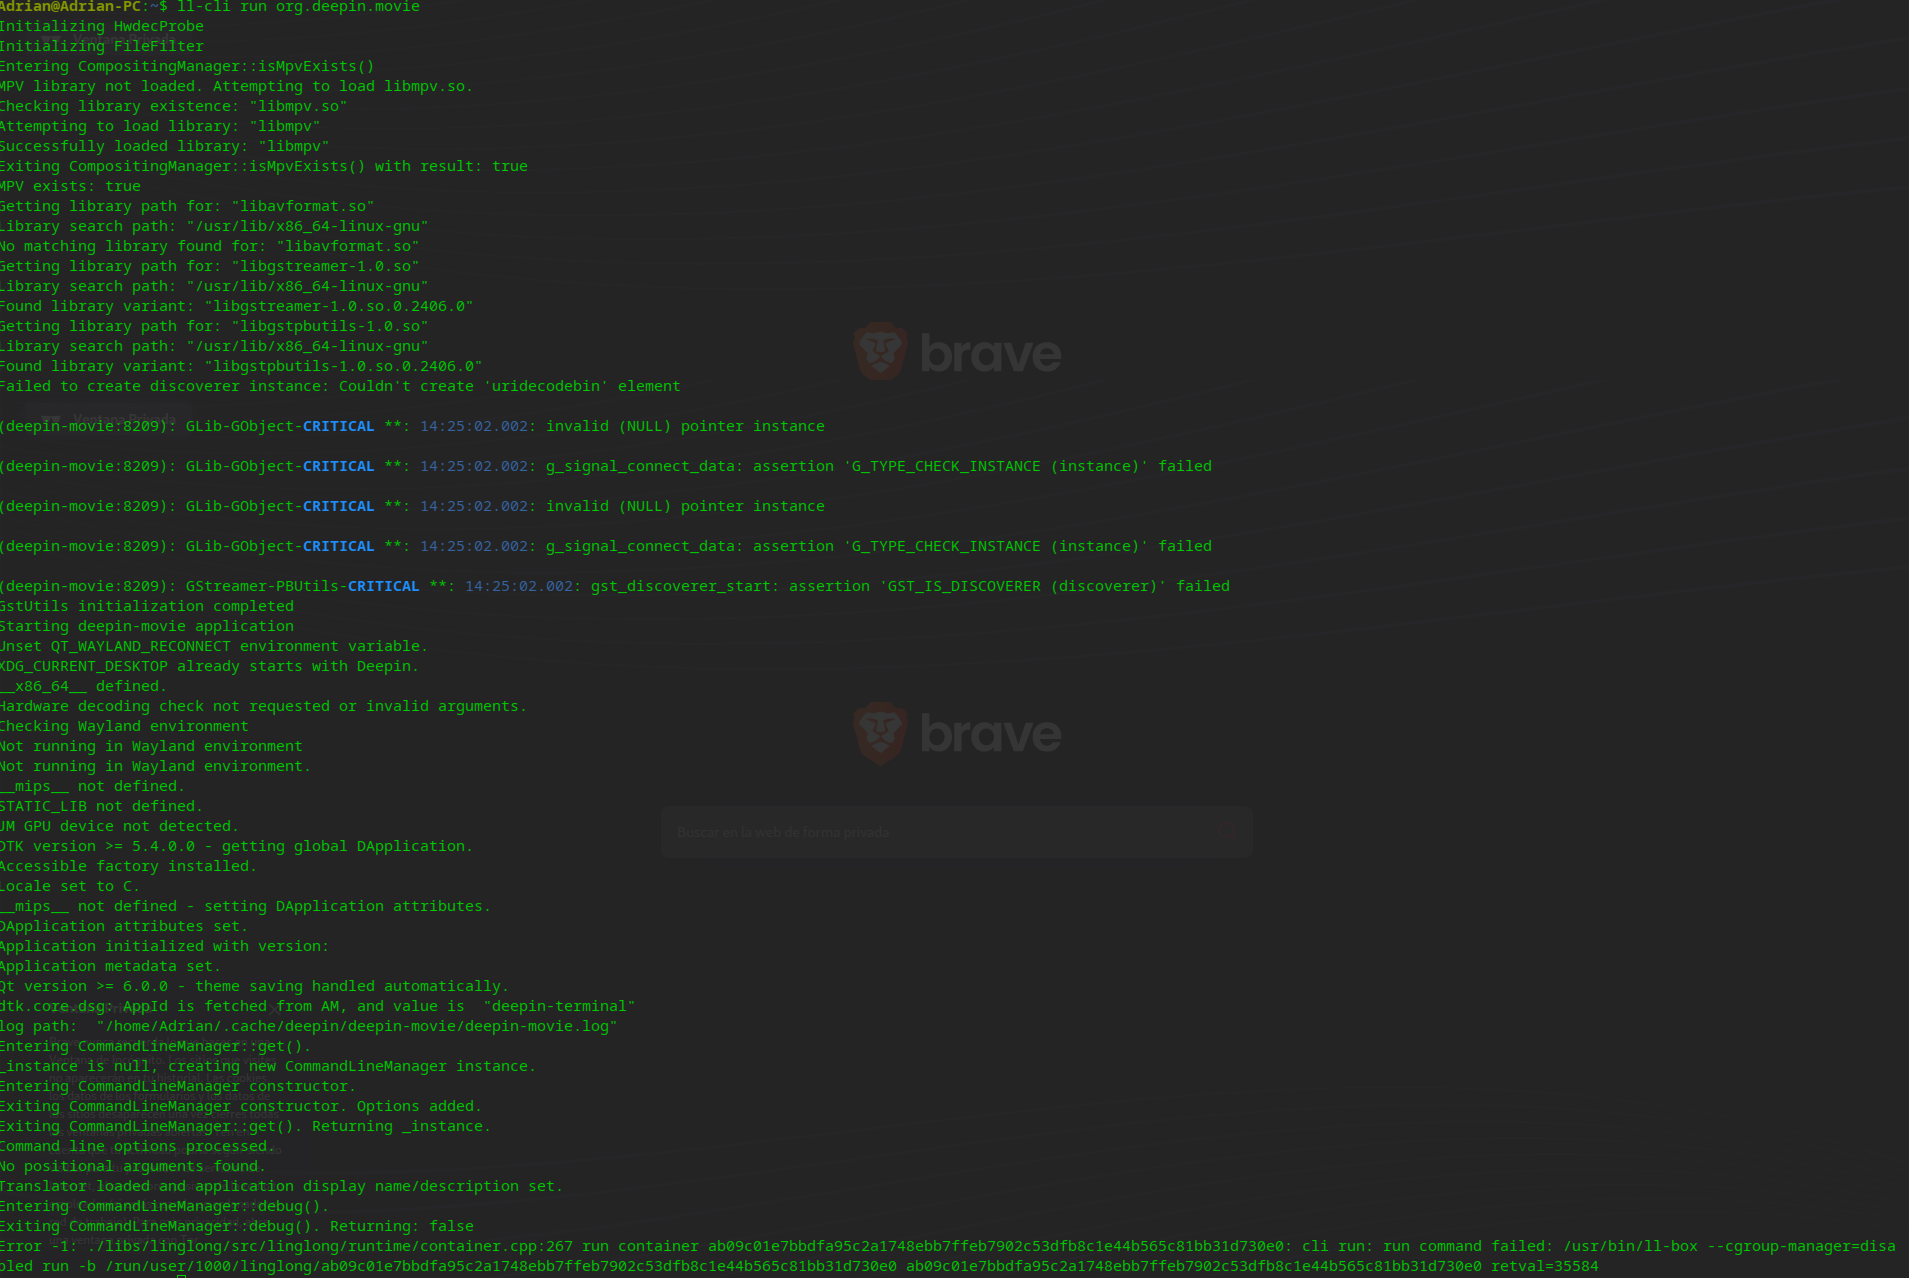Click 'XDG_CURRENT_DESKTOP already starts with Deepin' line
Screen dimensions: 1909x1278
tap(209, 666)
